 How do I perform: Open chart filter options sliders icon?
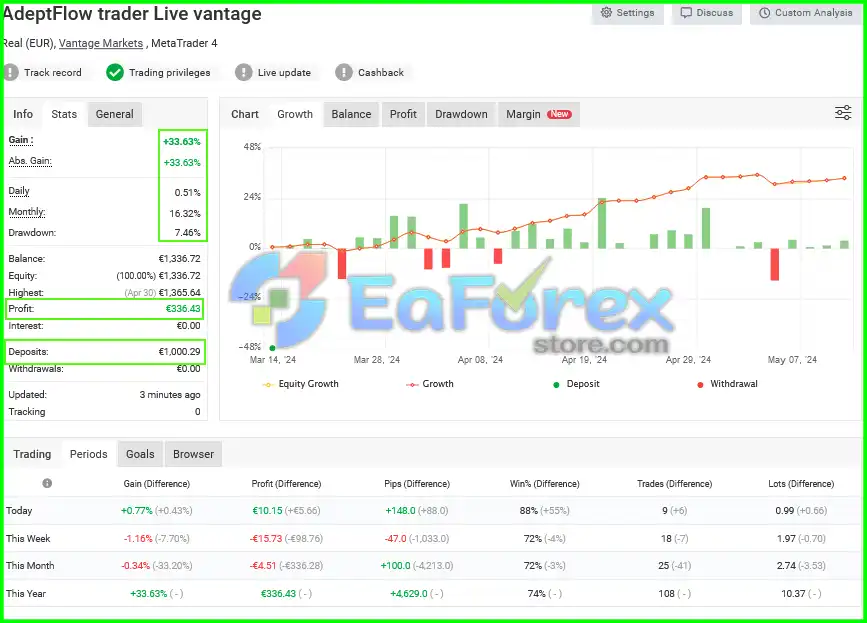click(843, 113)
